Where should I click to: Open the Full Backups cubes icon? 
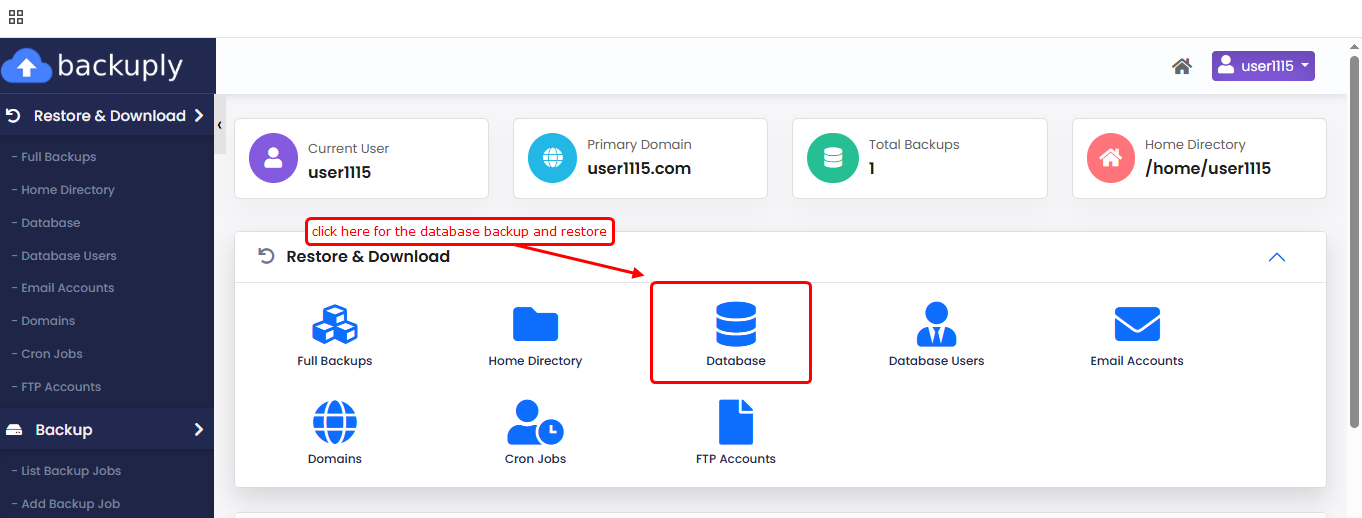click(334, 325)
